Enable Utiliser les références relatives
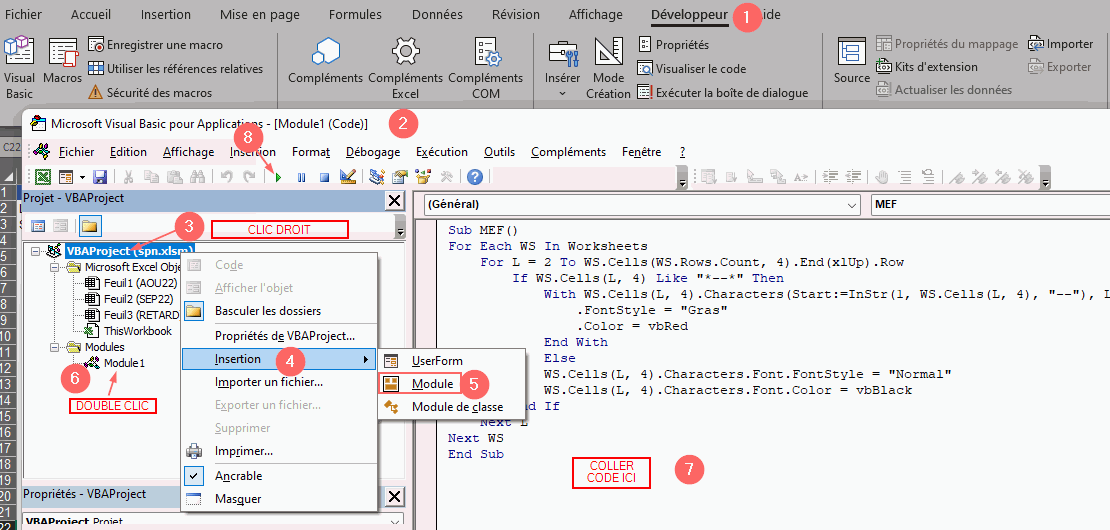 pyautogui.click(x=175, y=69)
